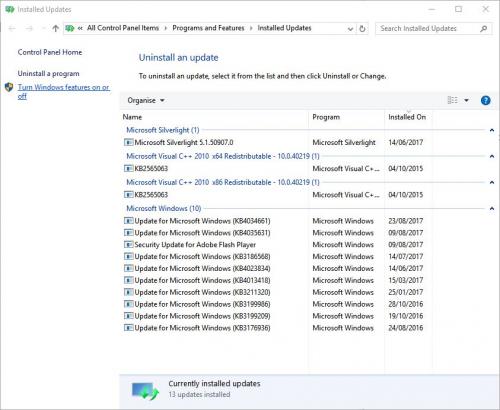This screenshot has height=410, width=500.
Task: Select Security Update for Adobe Flash Player
Action: tap(195, 245)
